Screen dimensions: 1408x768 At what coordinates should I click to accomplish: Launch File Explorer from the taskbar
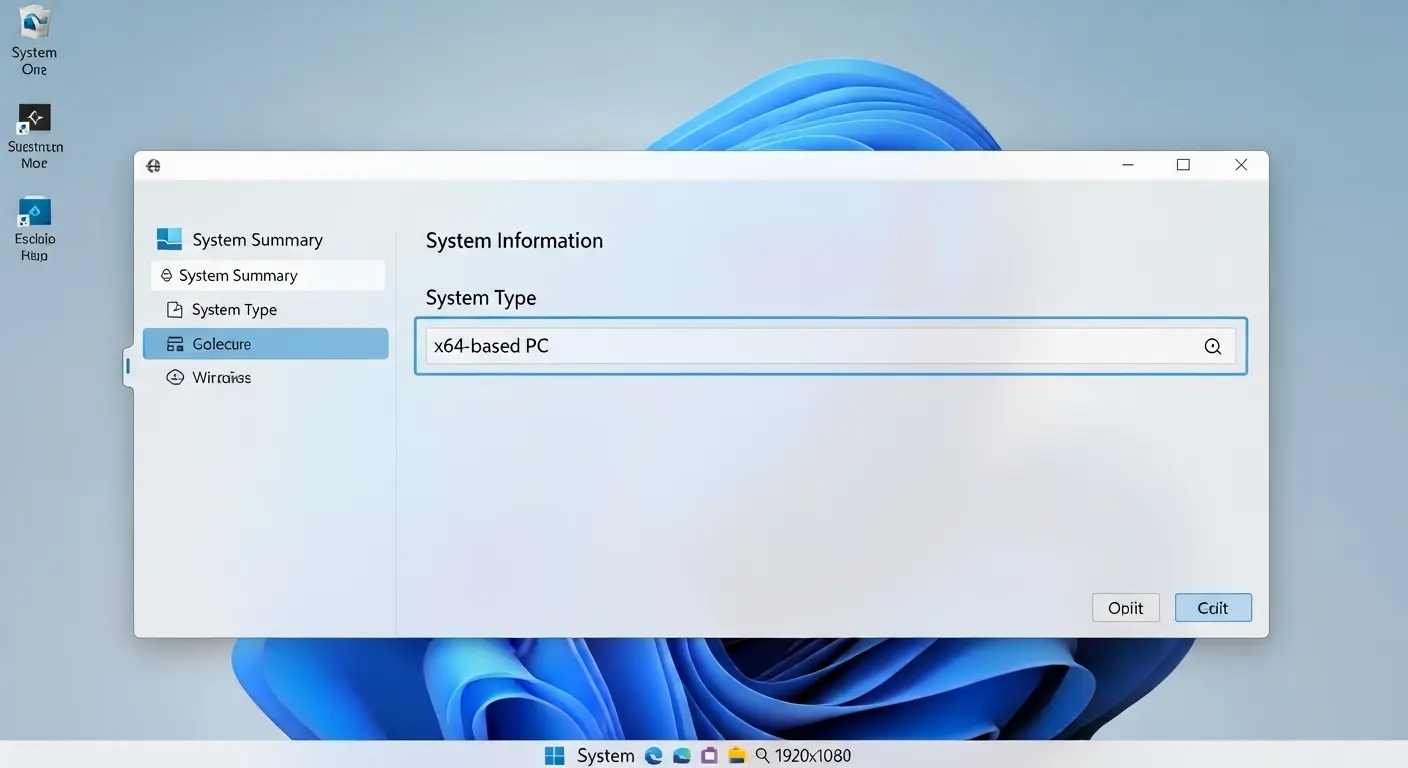point(738,756)
